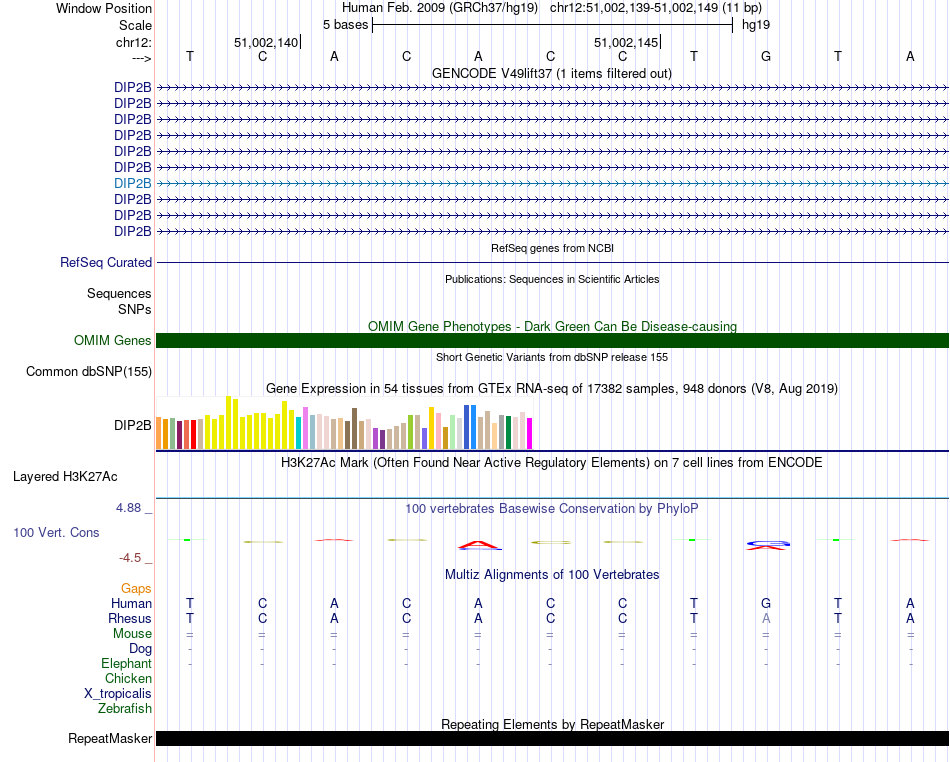Click the 100 Vert. Cons track label
Viewport: 950px width, 762px height.
tap(56, 532)
